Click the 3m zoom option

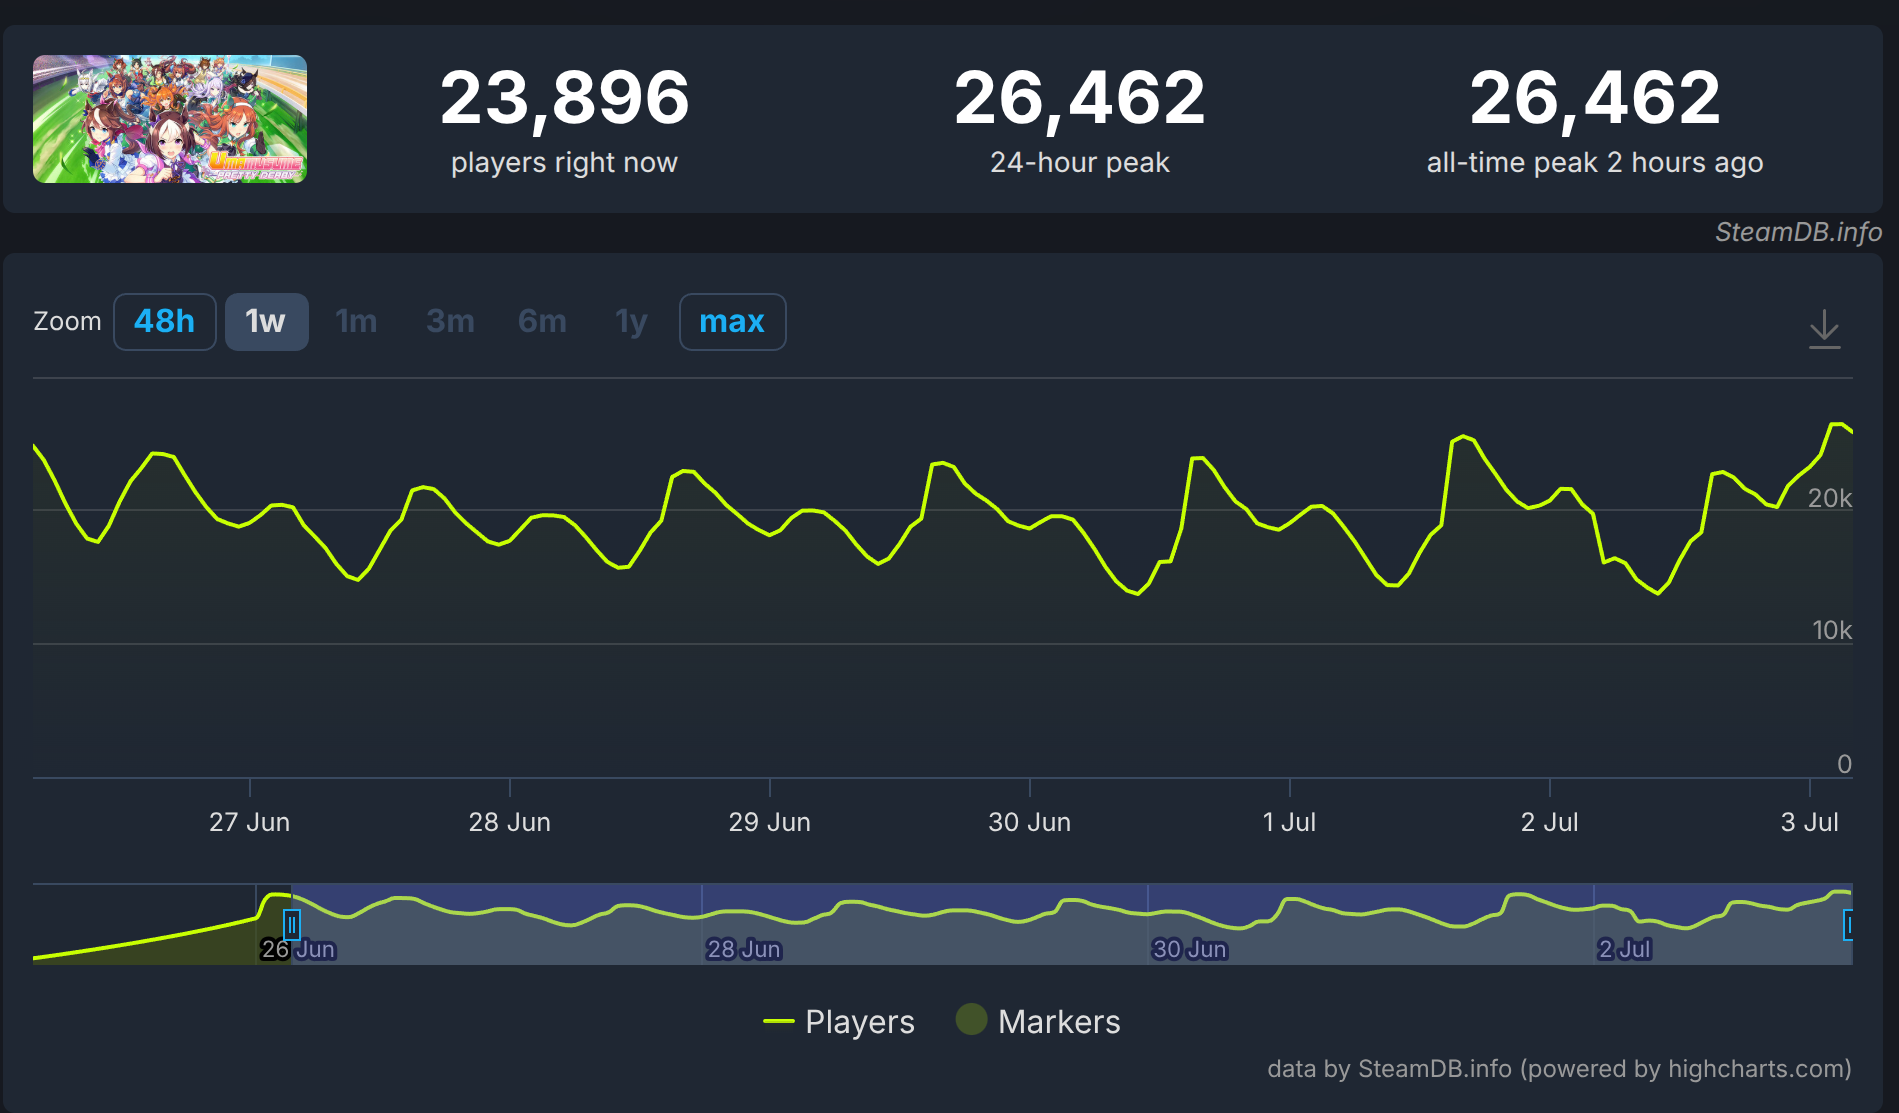point(450,322)
